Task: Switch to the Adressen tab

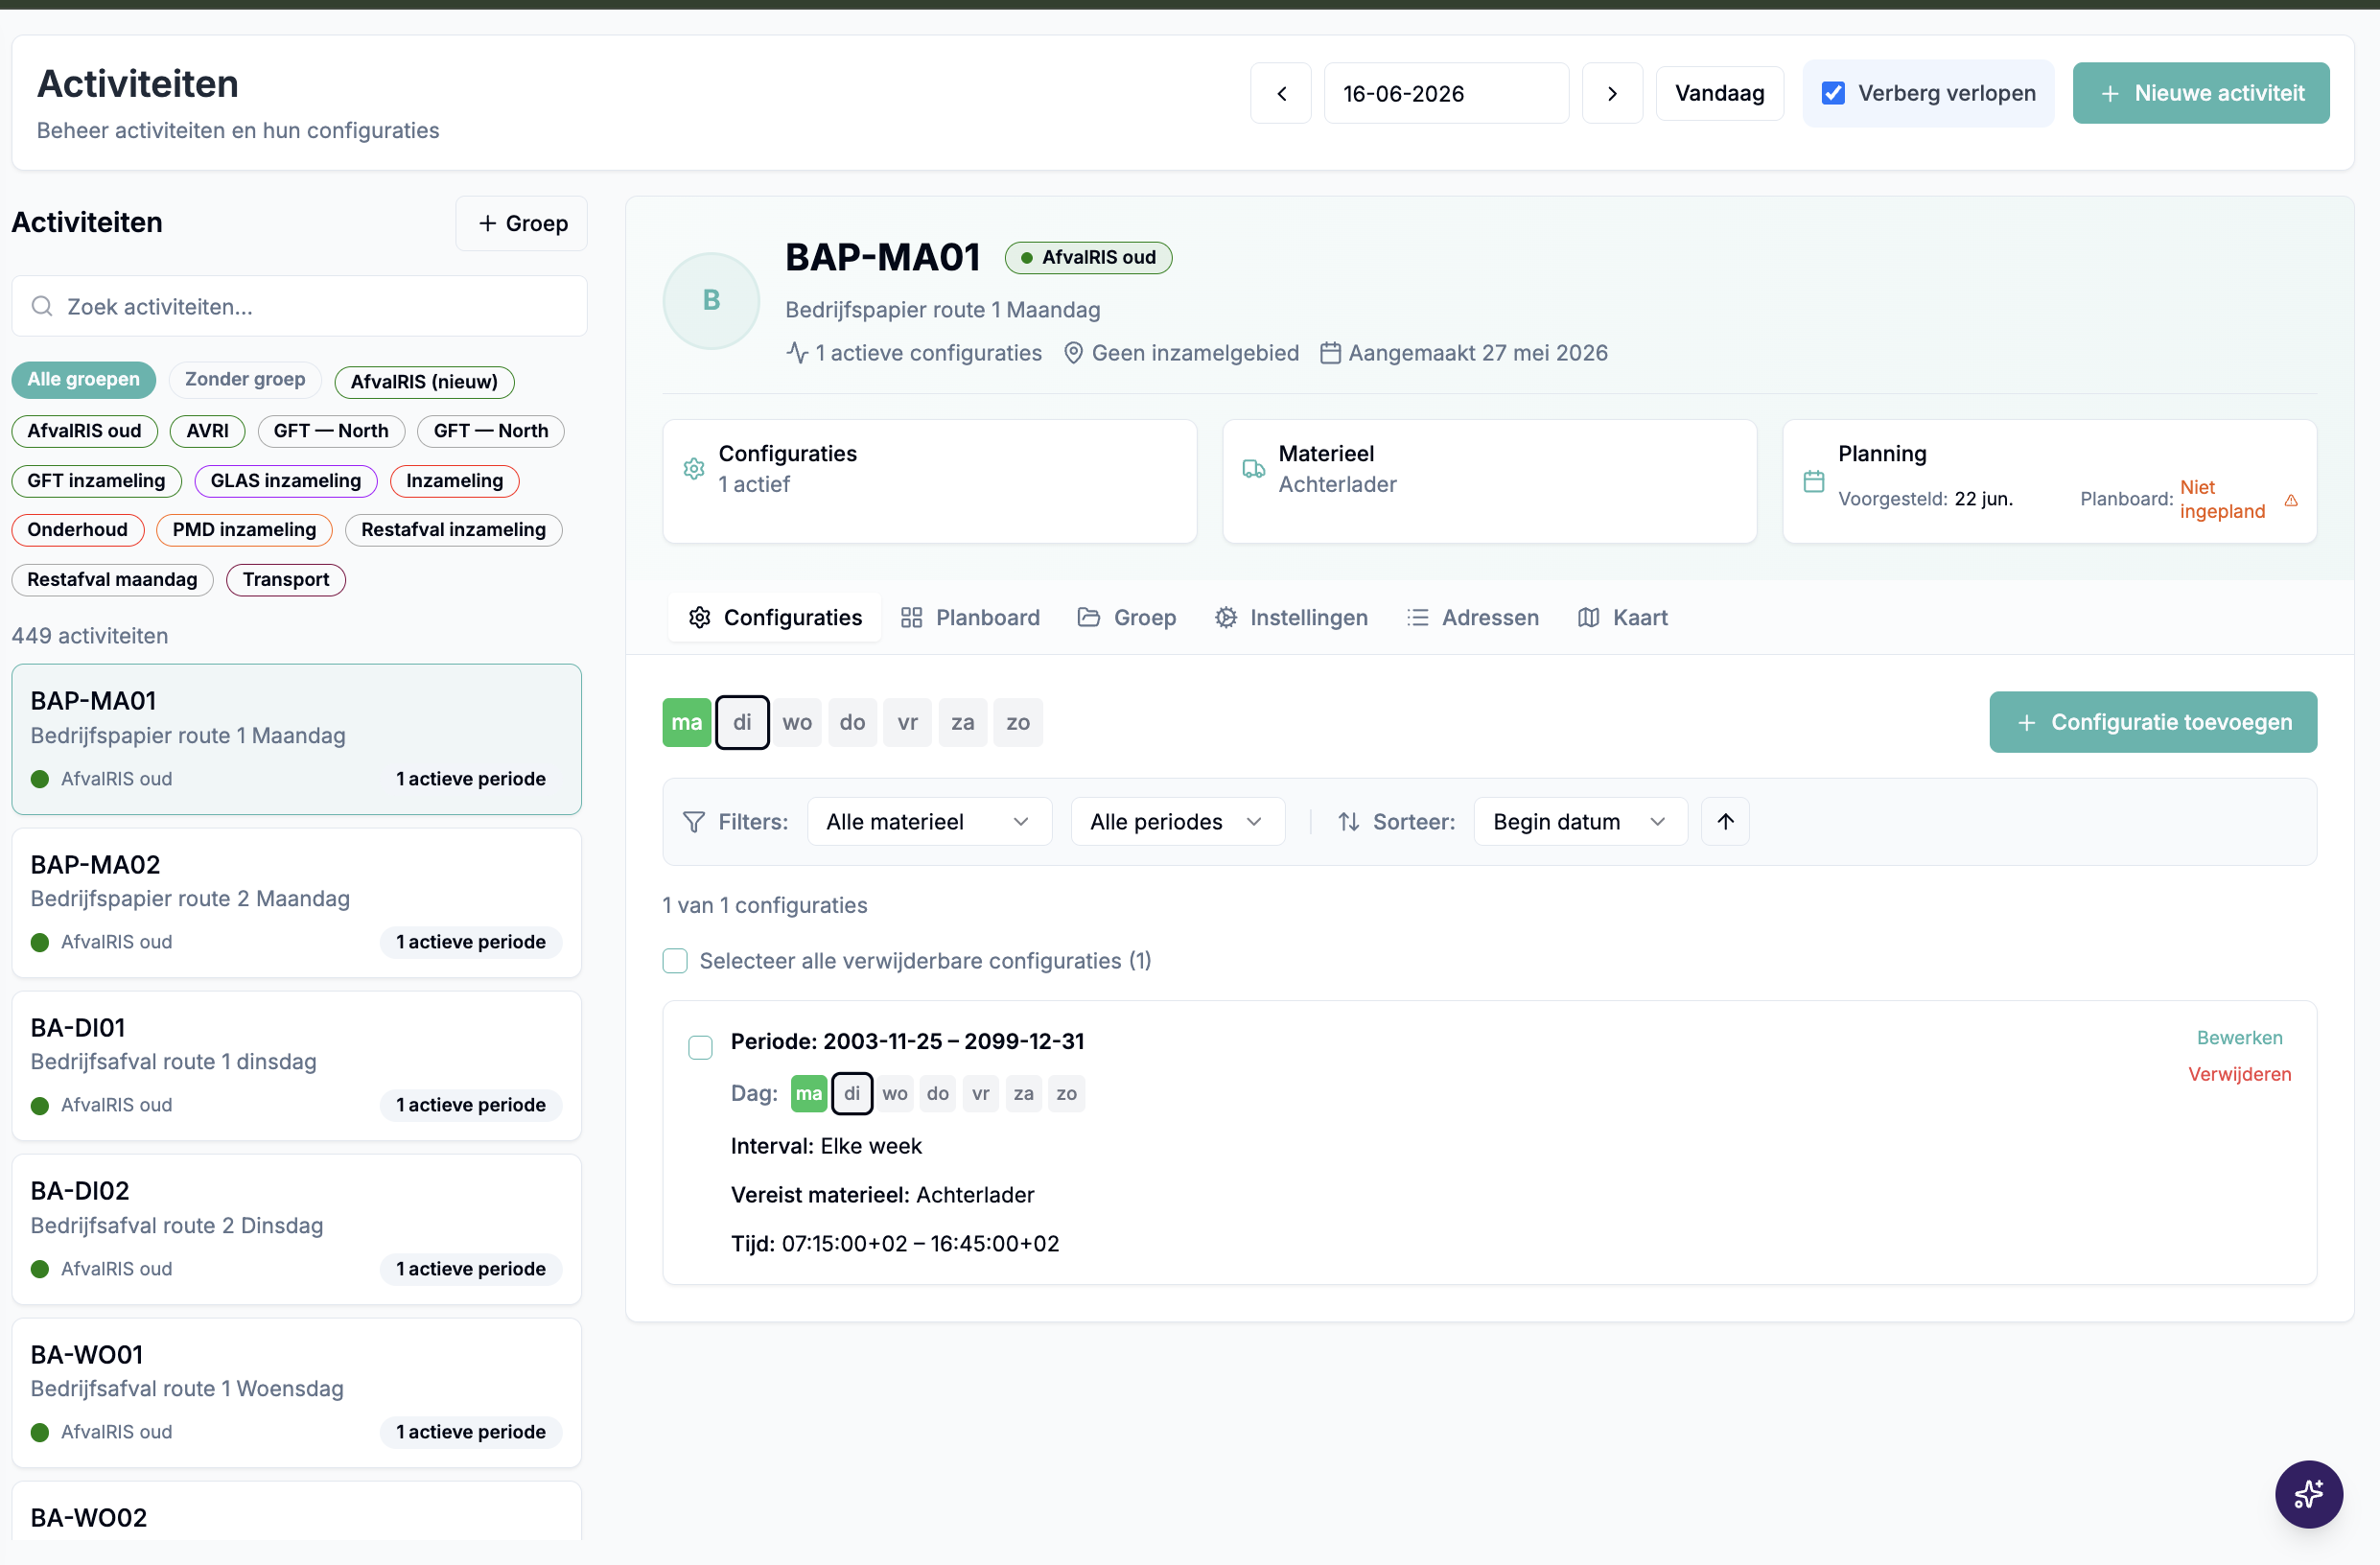Action: click(x=1472, y=617)
